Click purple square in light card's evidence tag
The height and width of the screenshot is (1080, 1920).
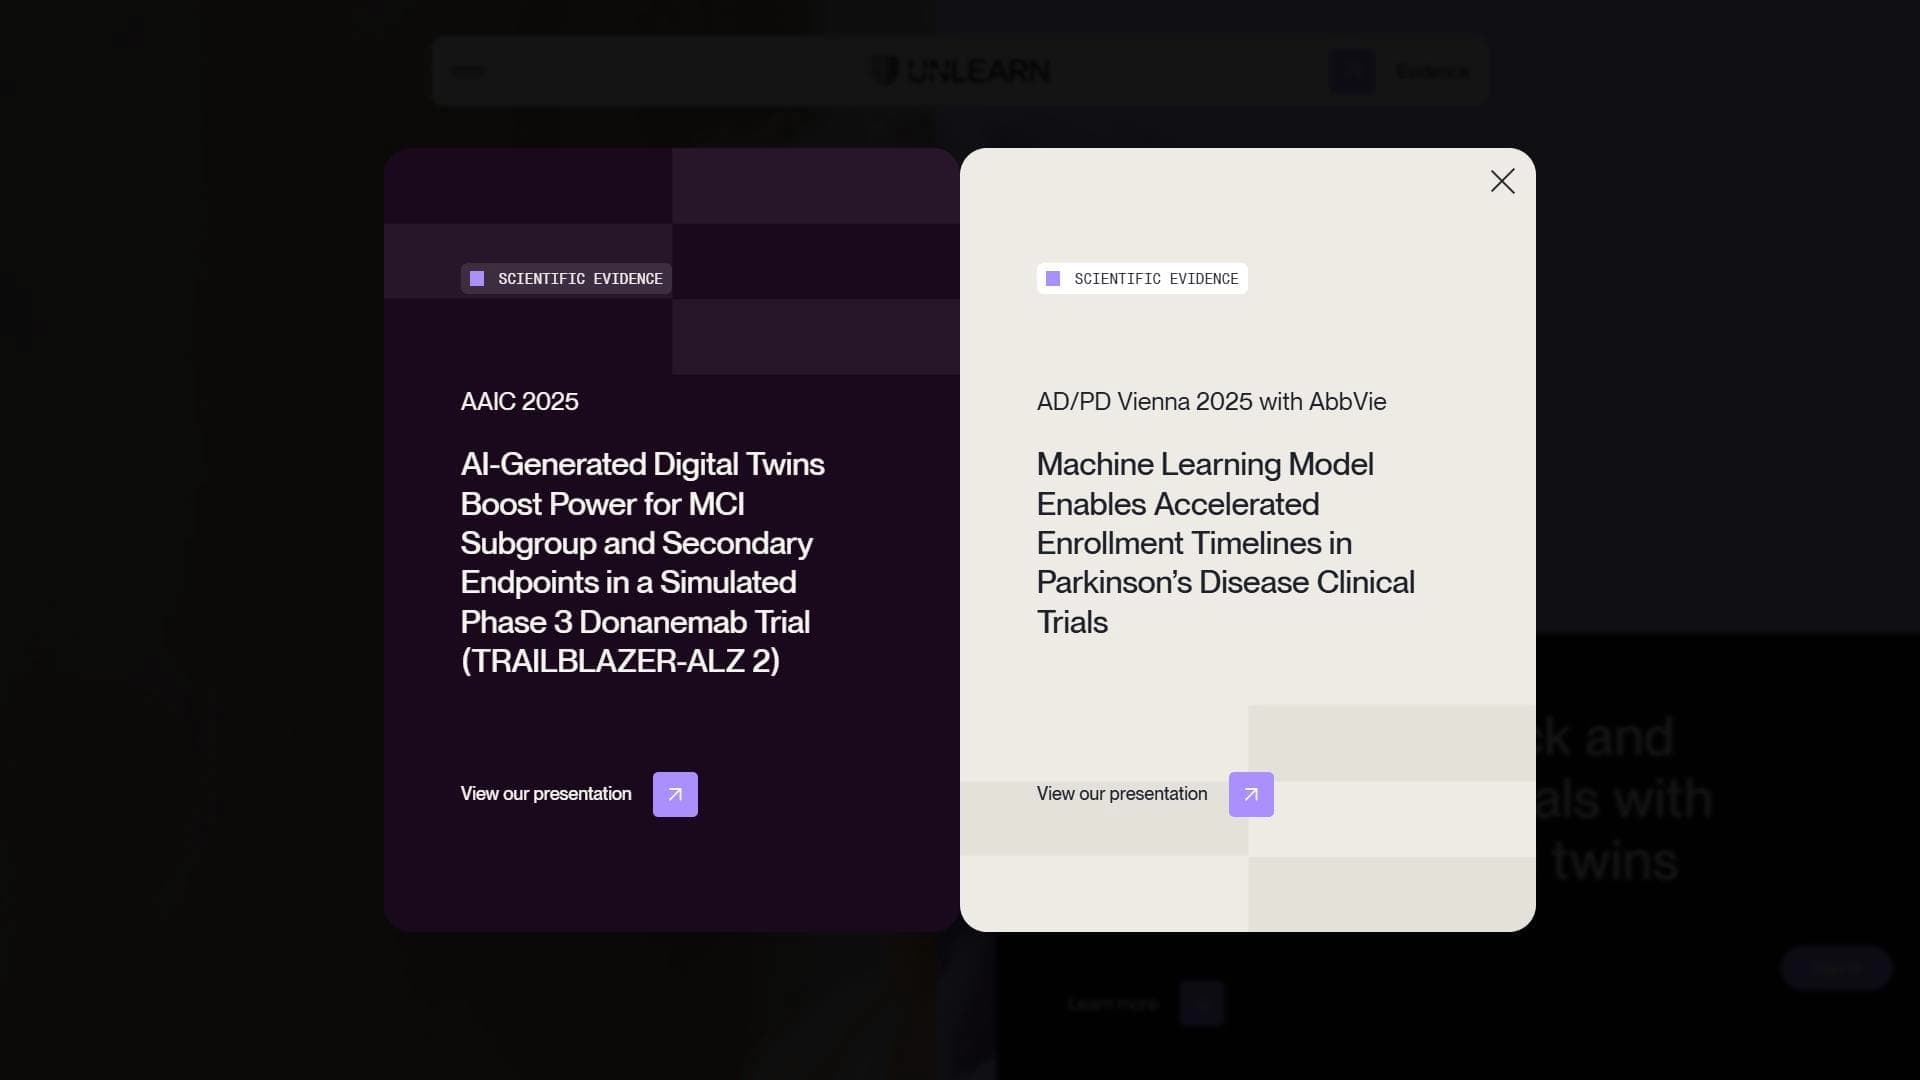click(x=1053, y=279)
